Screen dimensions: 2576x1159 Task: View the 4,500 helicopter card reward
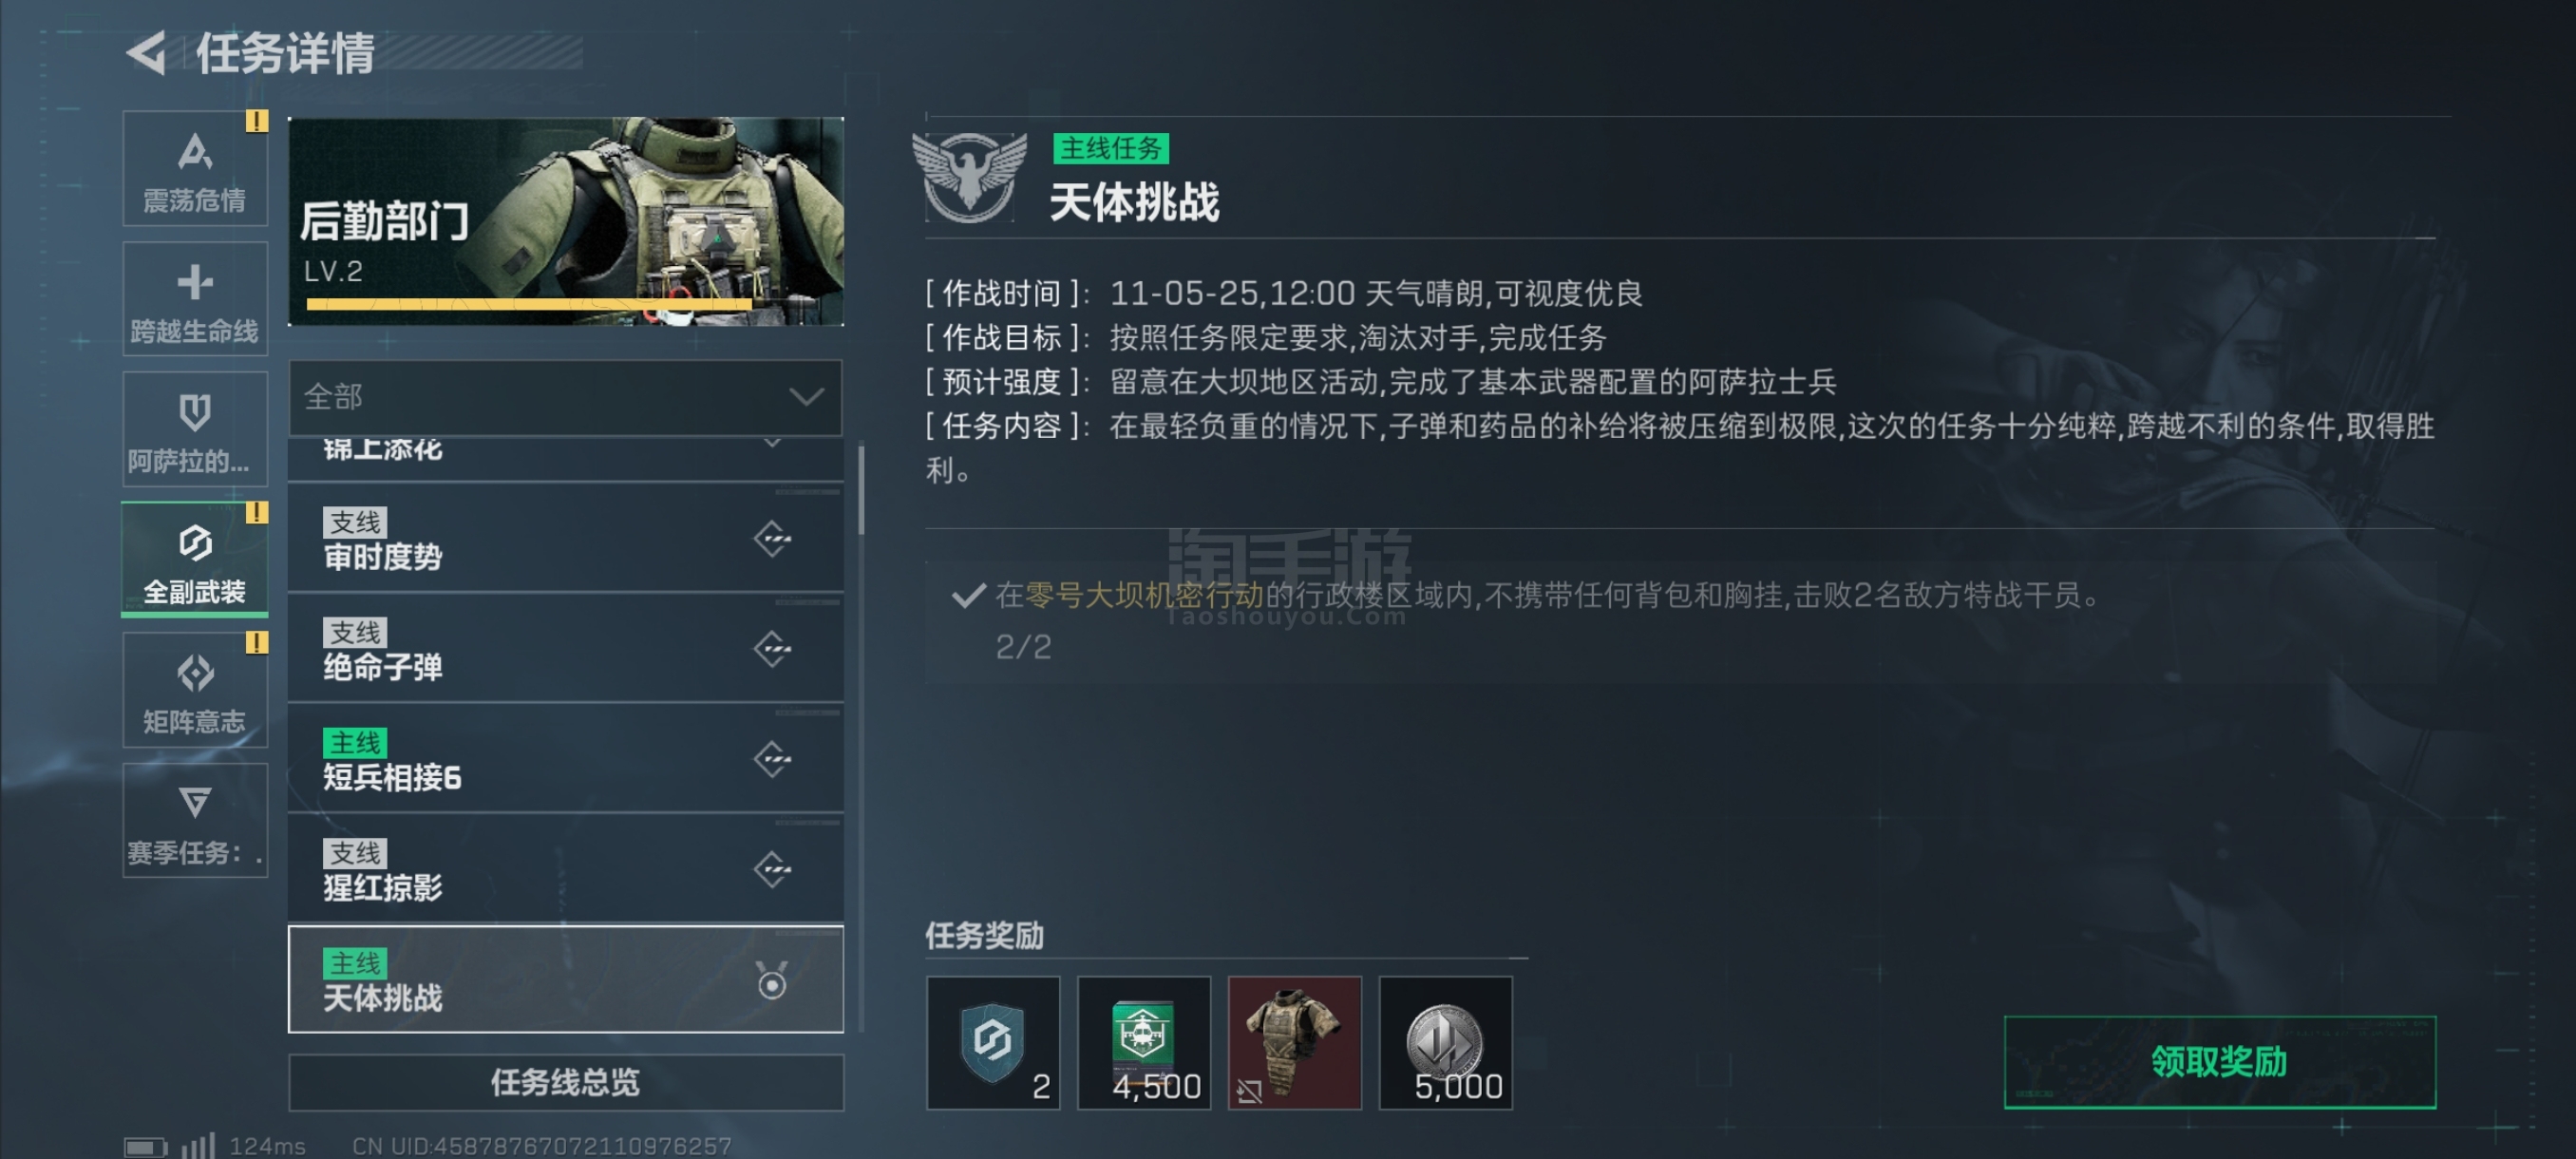pos(1143,1043)
